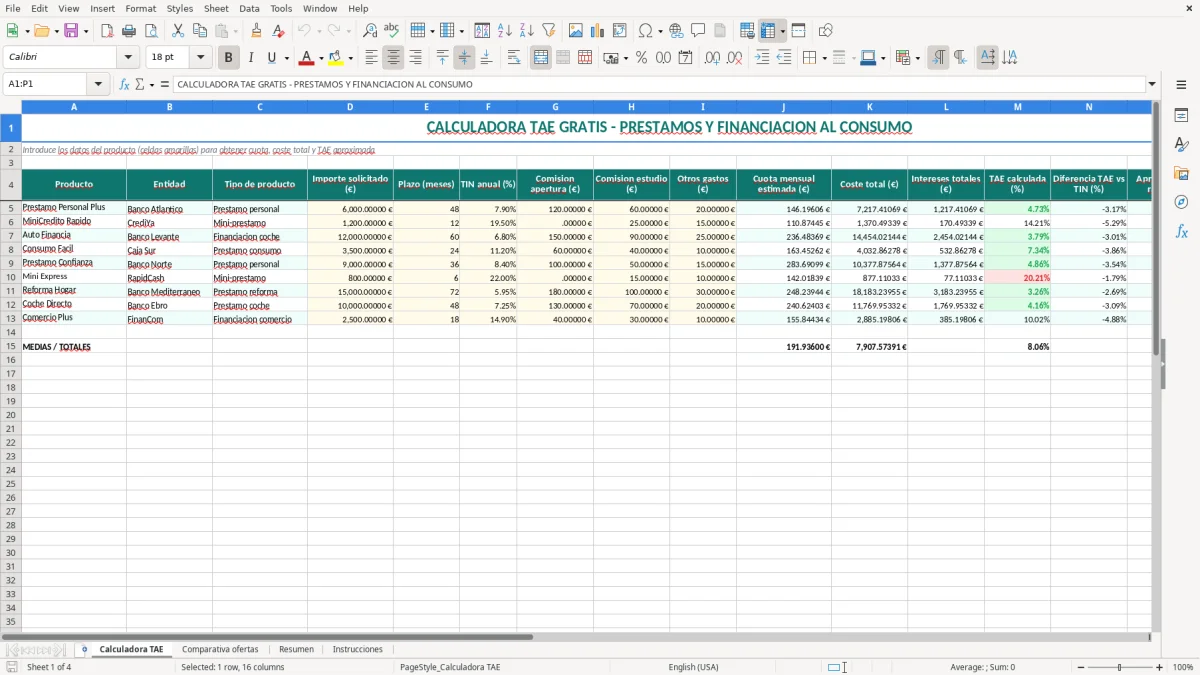The image size is (1200, 675).
Task: Insert Hyperlink icon
Action: pyautogui.click(x=676, y=31)
